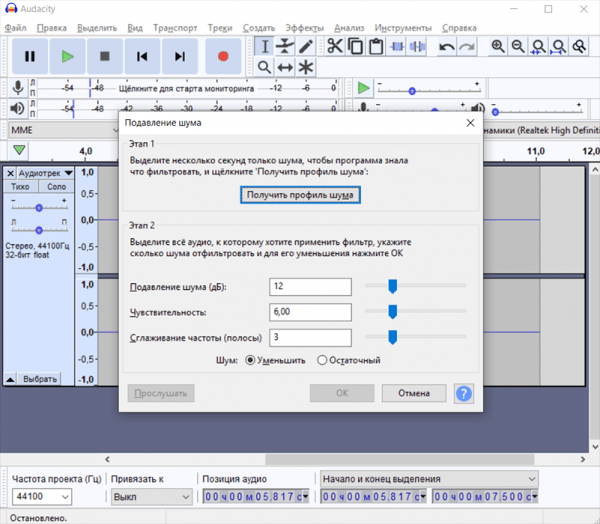Open the MME audio host dropdown
600x524 pixels.
[x=64, y=130]
